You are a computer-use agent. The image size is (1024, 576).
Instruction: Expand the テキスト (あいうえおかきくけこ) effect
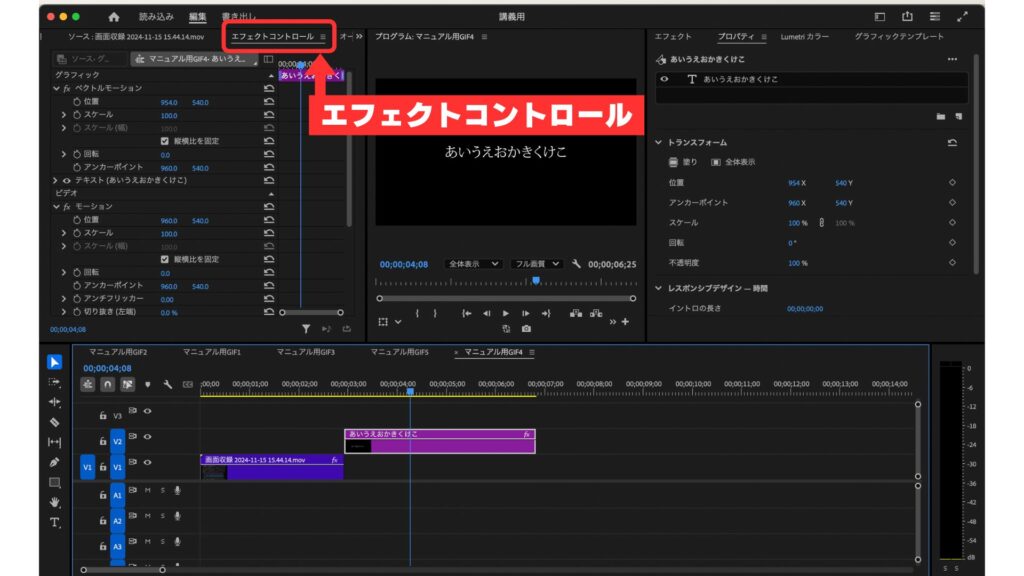56,180
